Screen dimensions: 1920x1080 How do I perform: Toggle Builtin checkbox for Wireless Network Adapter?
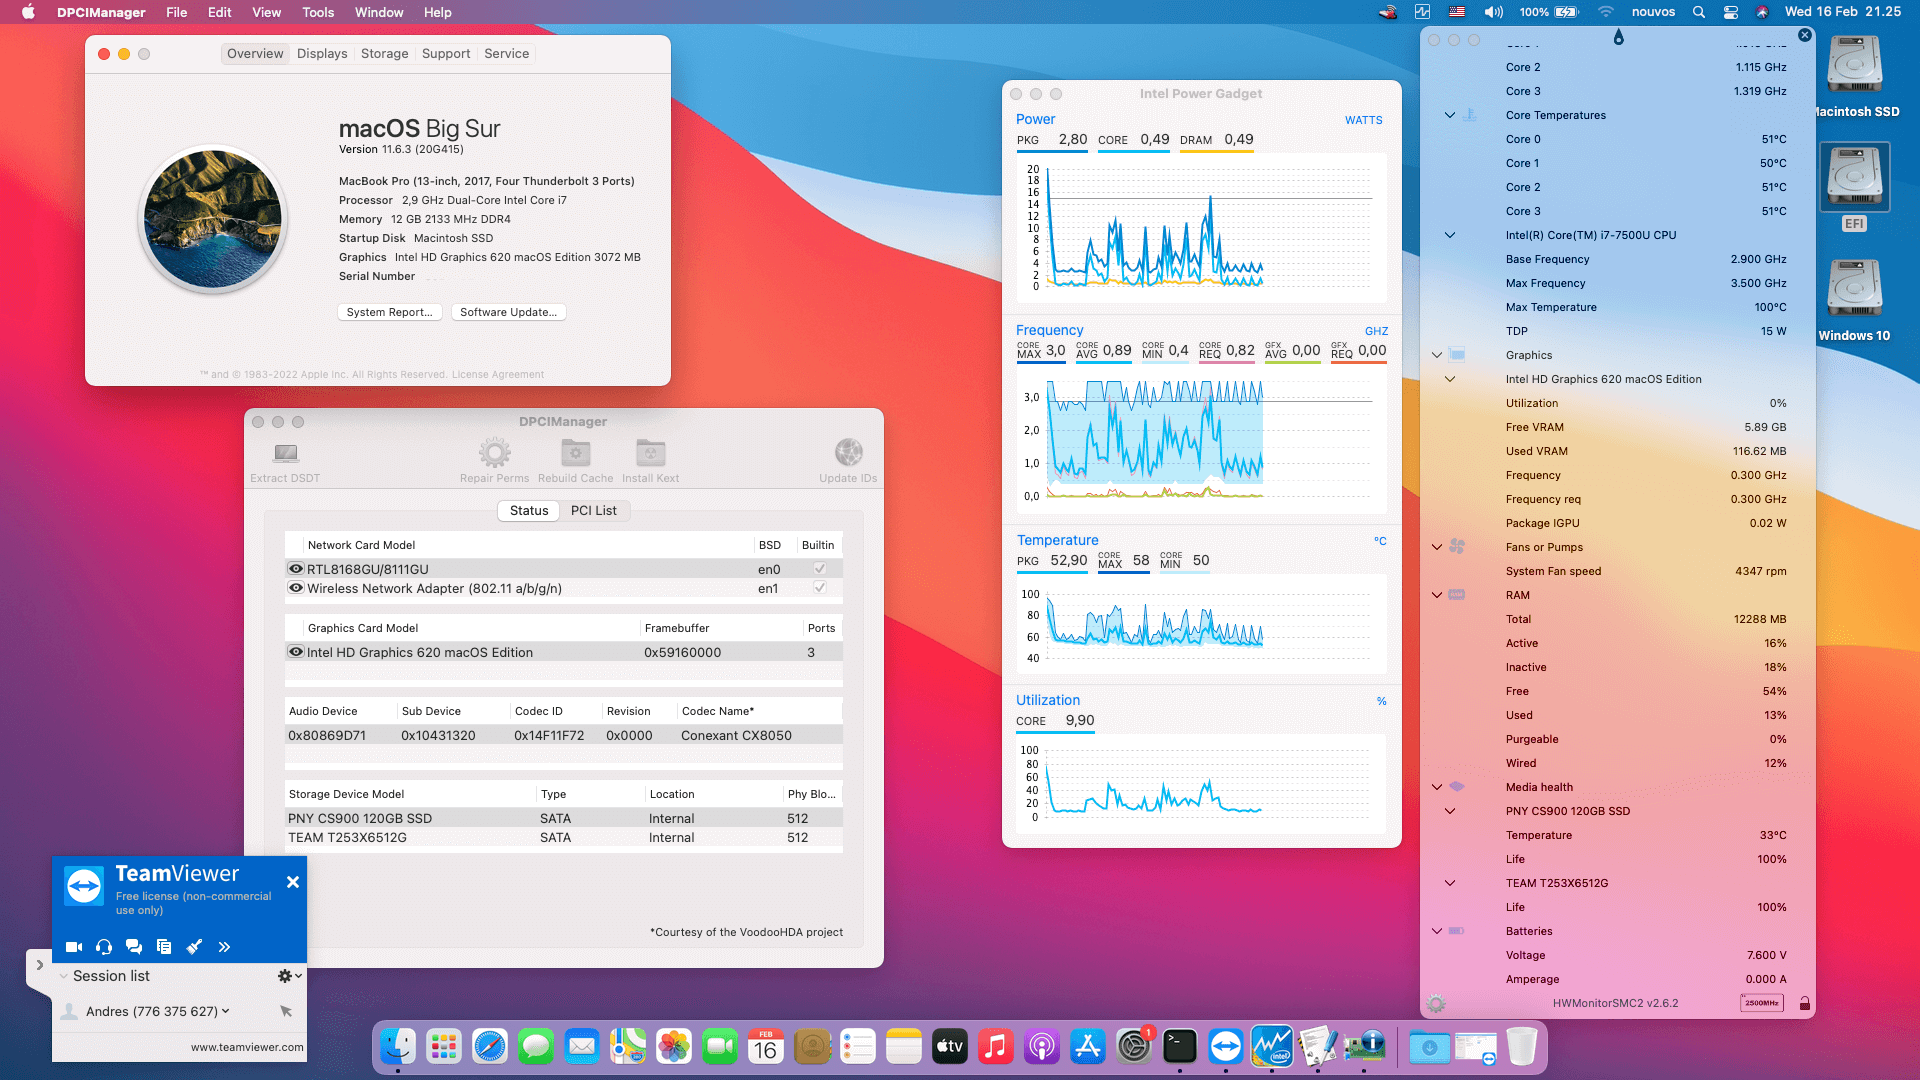click(820, 588)
